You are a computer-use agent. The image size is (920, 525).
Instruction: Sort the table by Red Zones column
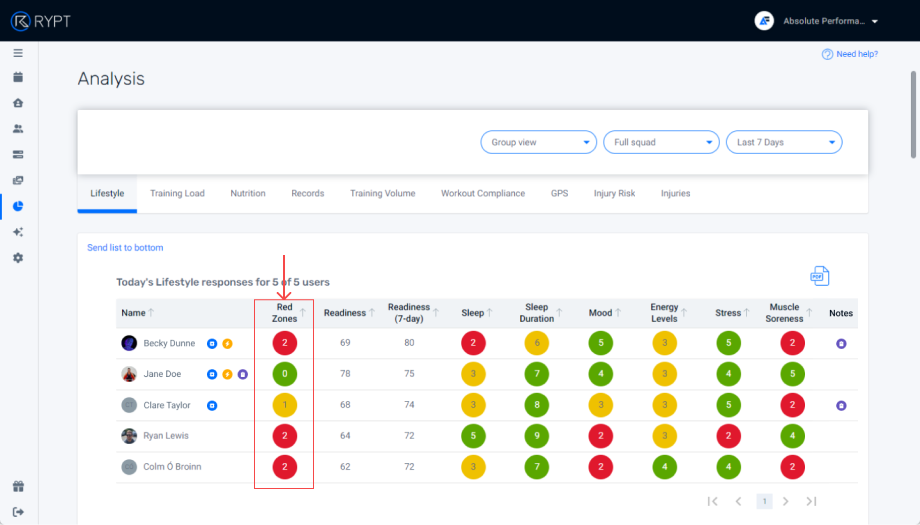[x=303, y=313]
